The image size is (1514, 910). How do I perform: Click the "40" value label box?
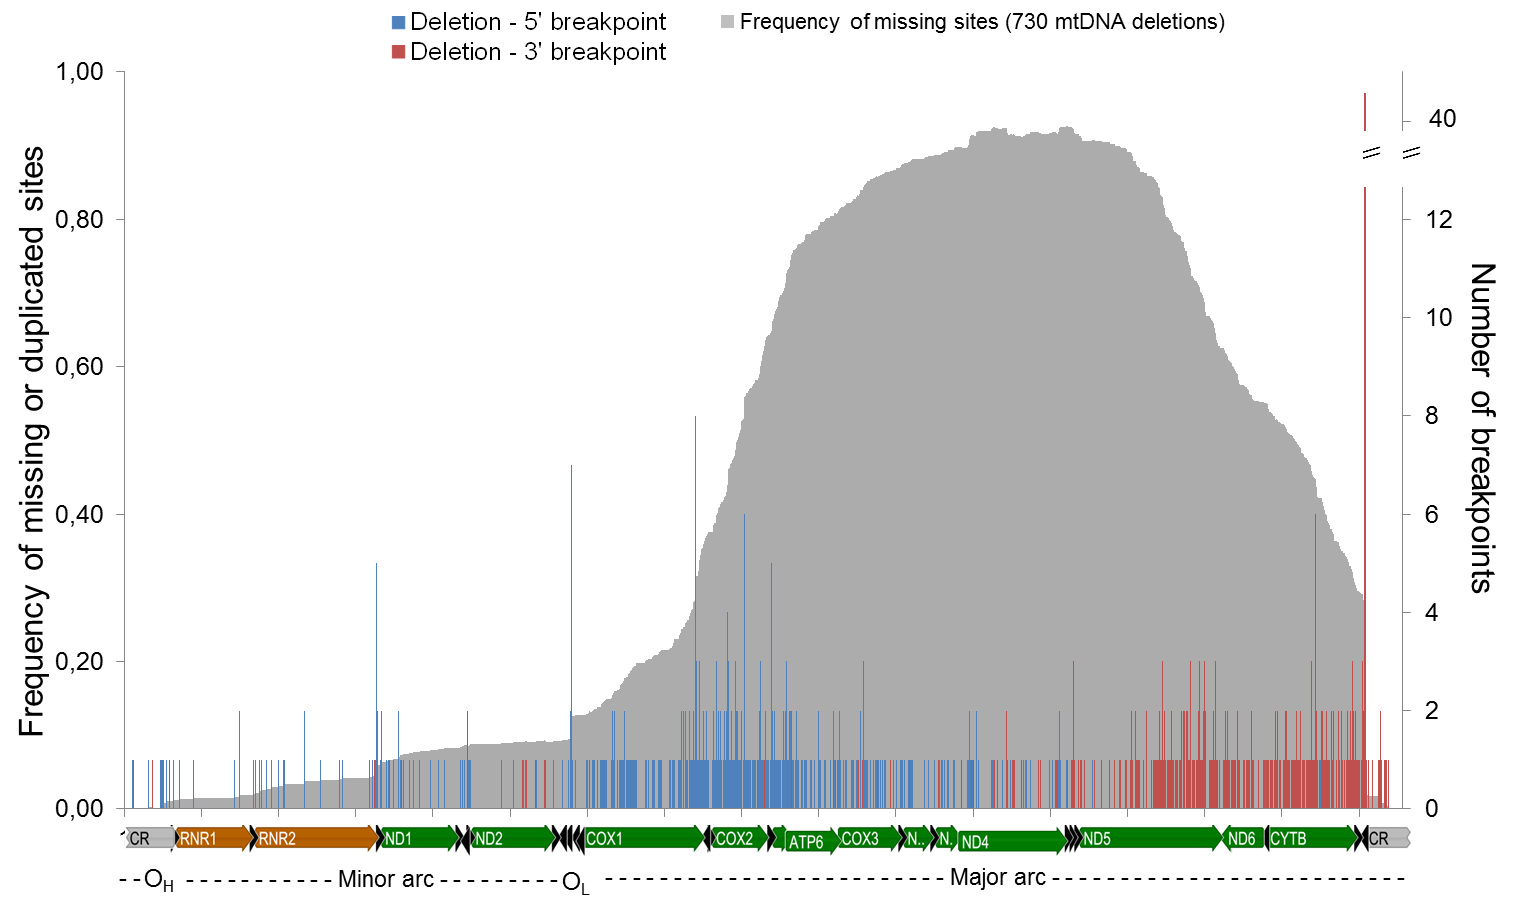coord(1442,119)
